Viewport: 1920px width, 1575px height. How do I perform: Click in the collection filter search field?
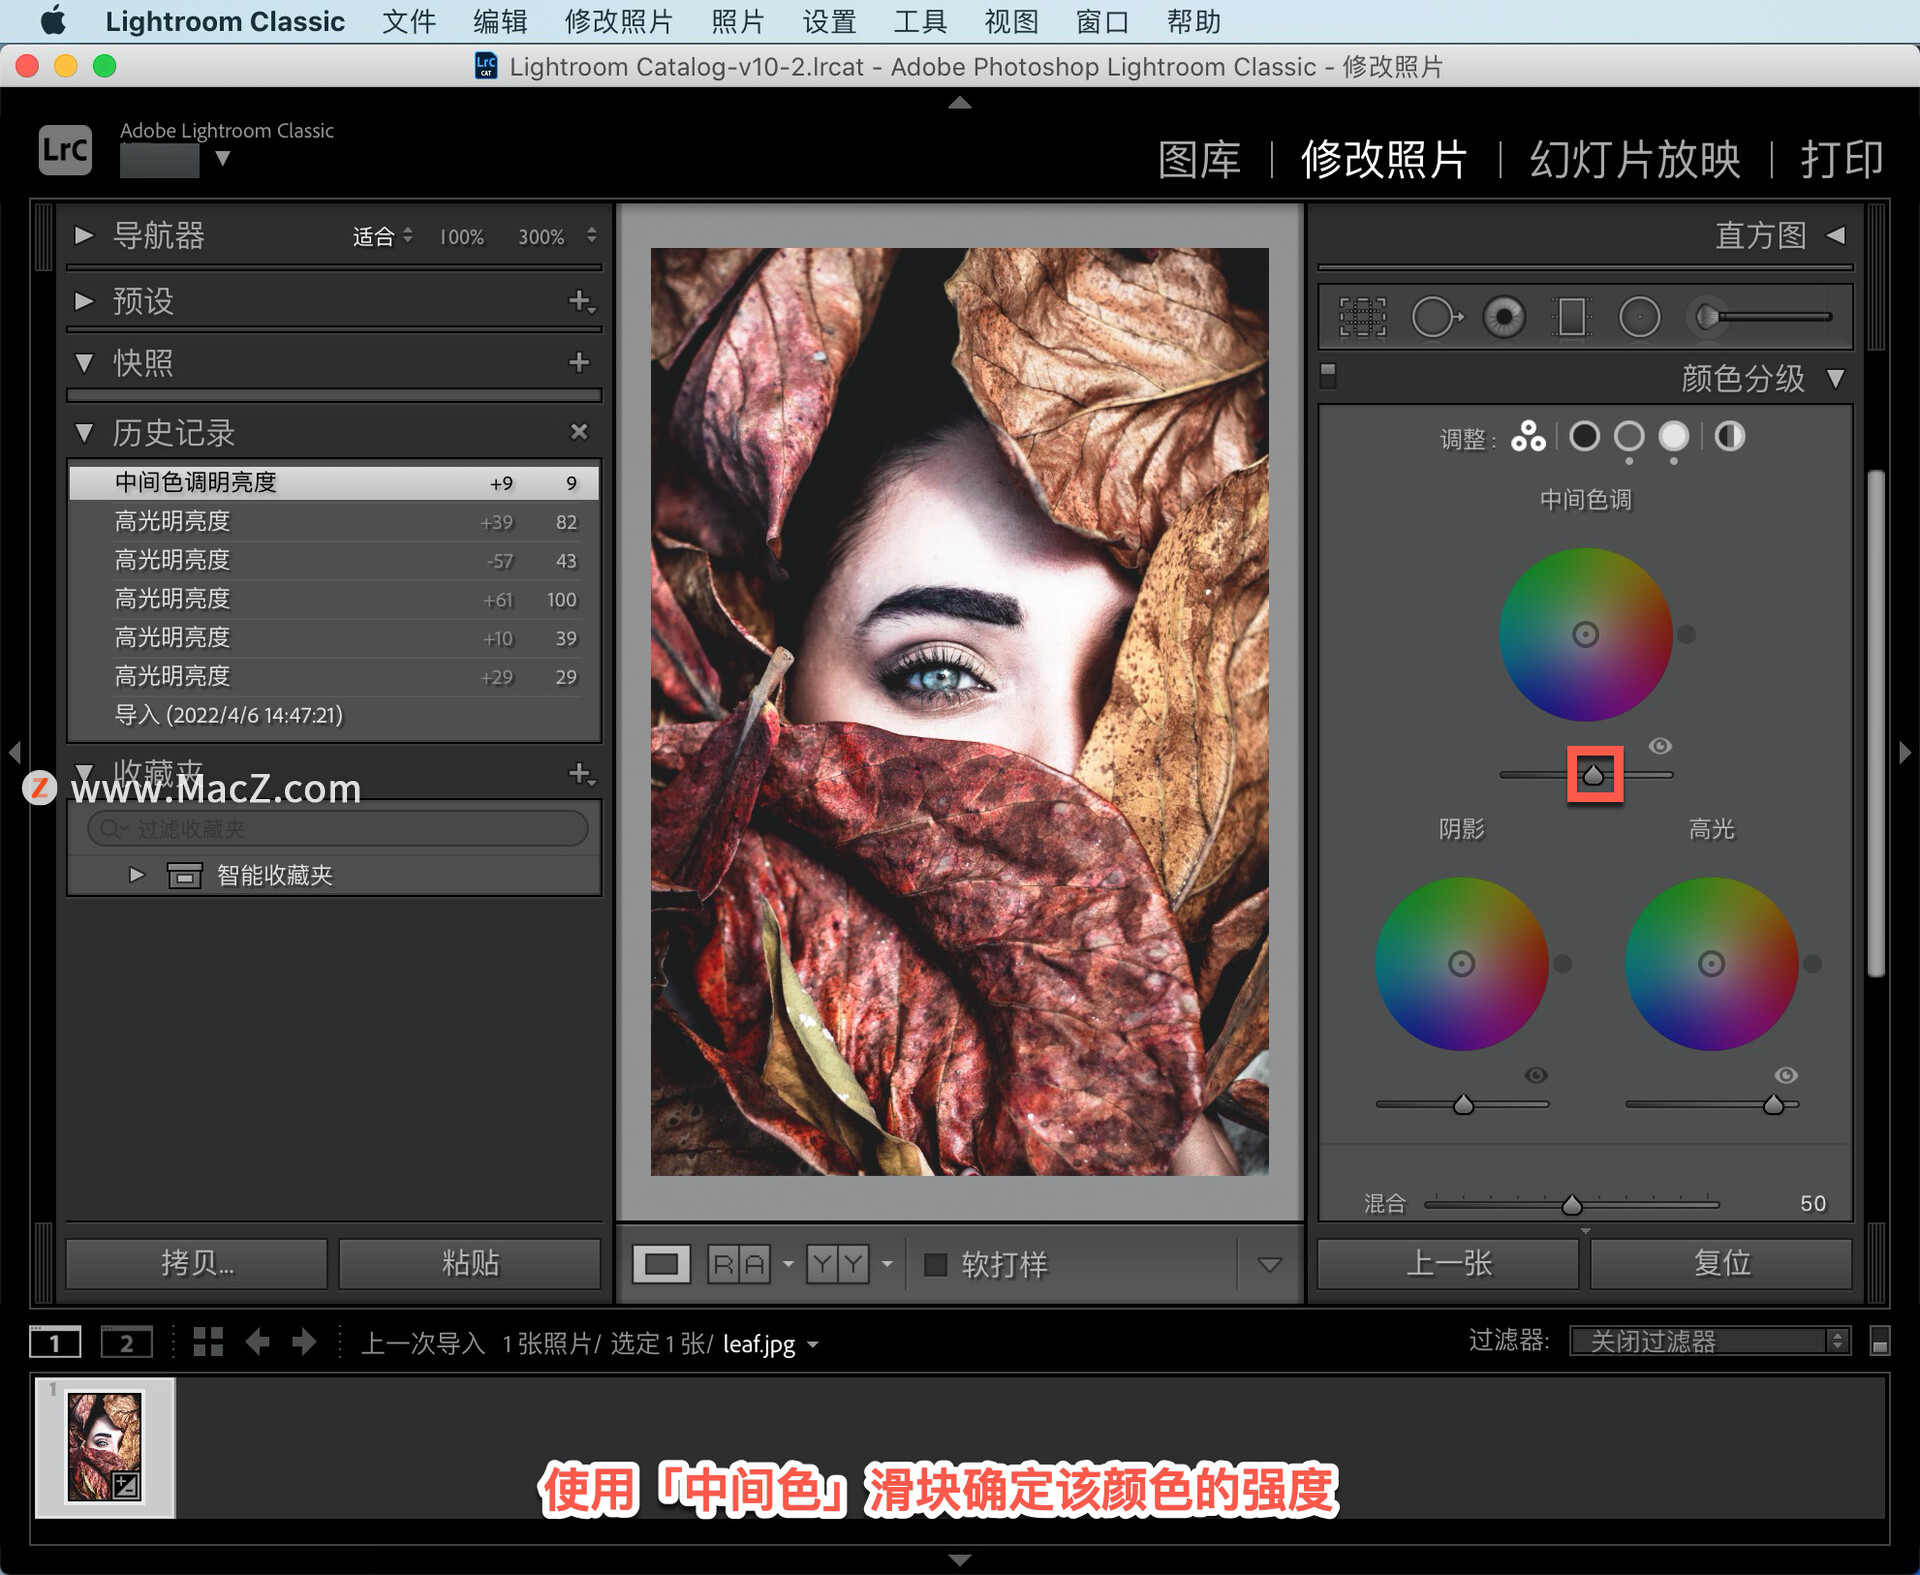pos(338,829)
